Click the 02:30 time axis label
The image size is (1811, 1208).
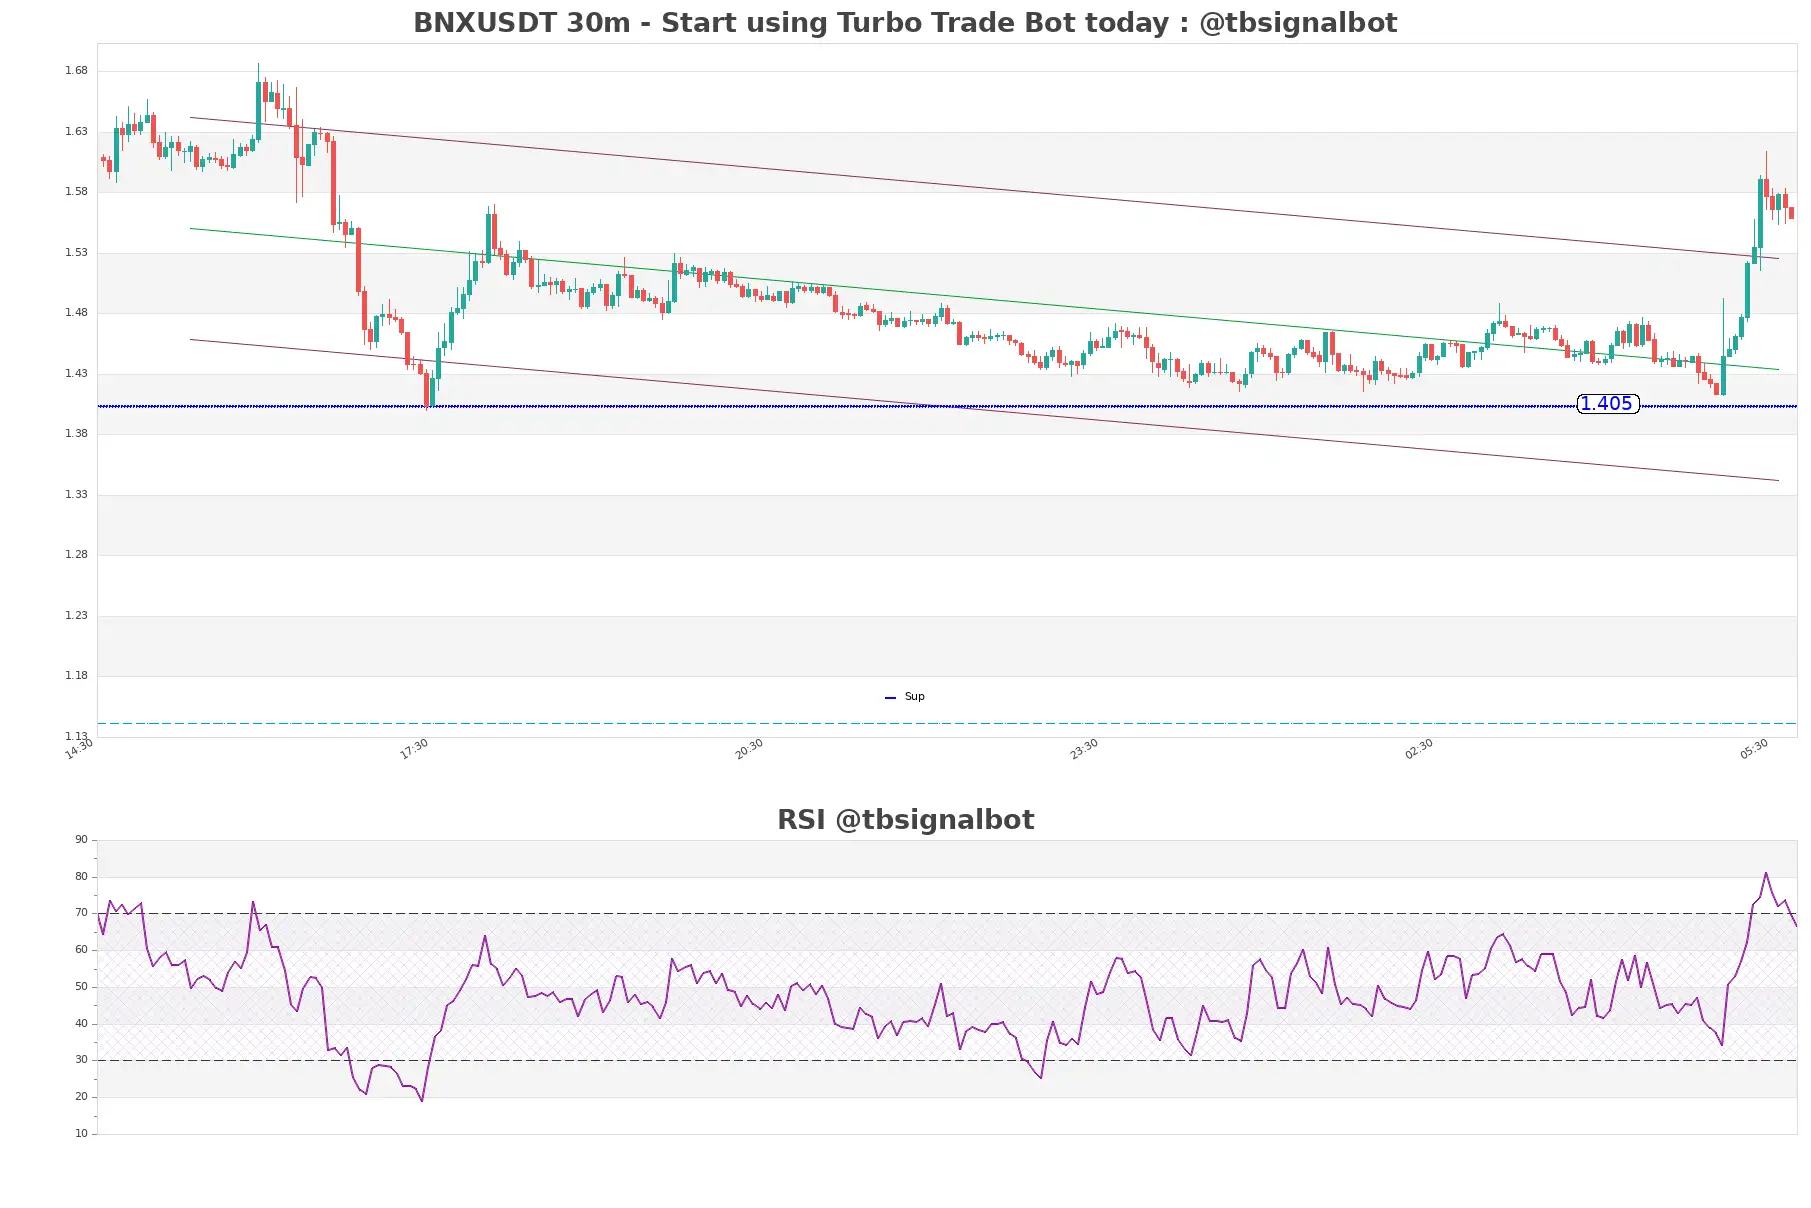(x=1419, y=749)
